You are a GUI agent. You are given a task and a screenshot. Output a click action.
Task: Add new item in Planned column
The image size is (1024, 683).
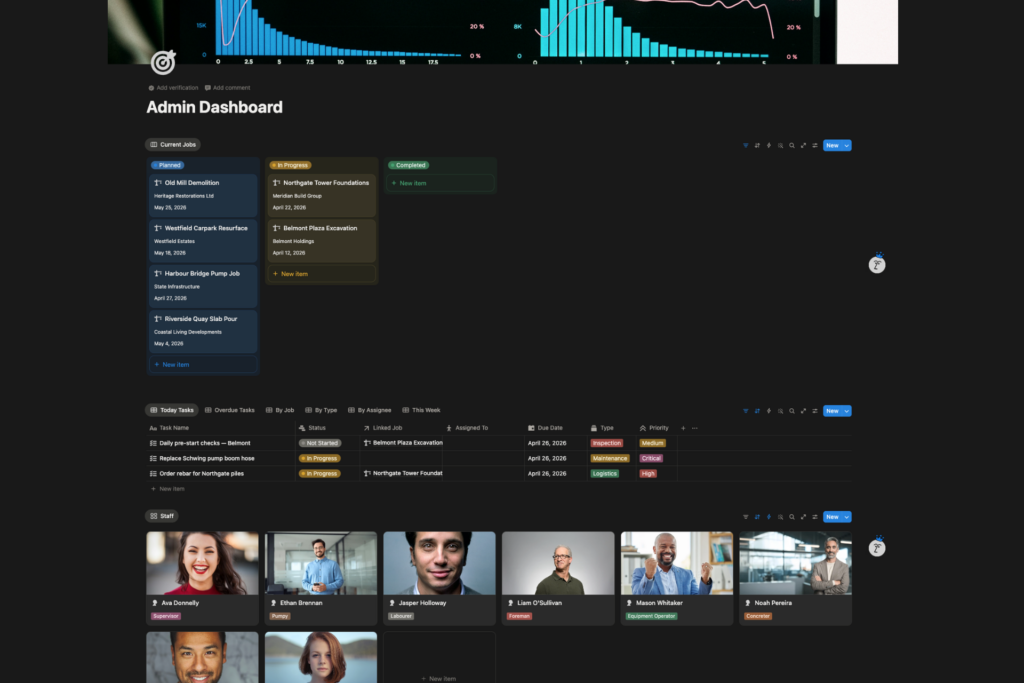203,365
